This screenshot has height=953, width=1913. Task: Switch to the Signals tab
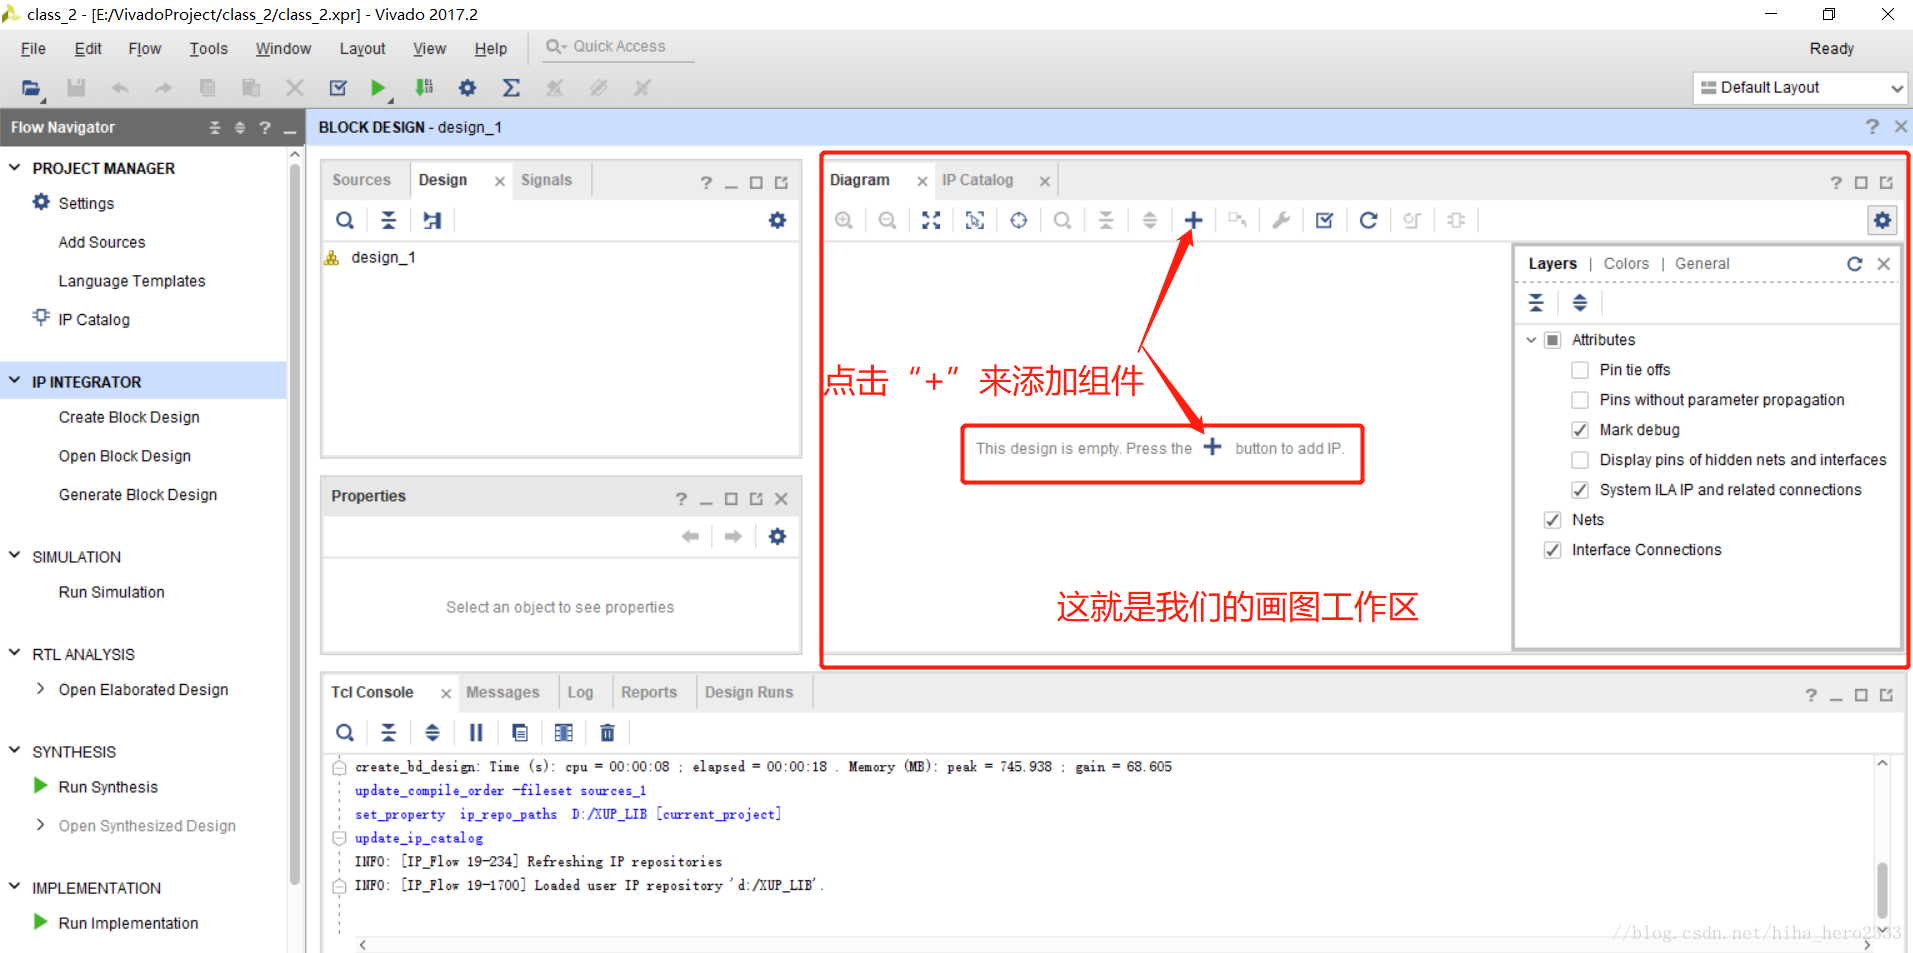546,180
